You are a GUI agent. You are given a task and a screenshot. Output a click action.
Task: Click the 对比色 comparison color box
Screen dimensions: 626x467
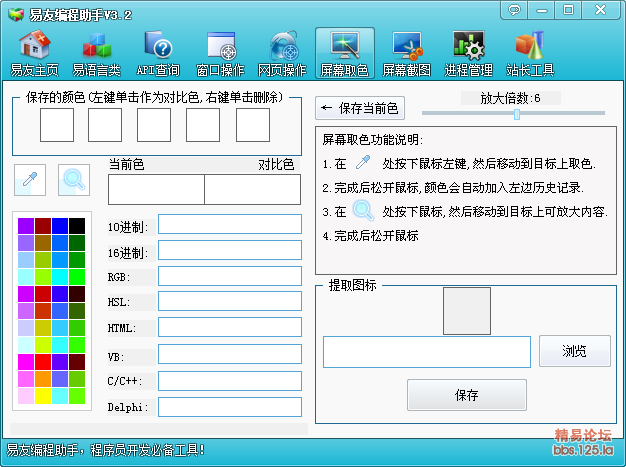253,189
